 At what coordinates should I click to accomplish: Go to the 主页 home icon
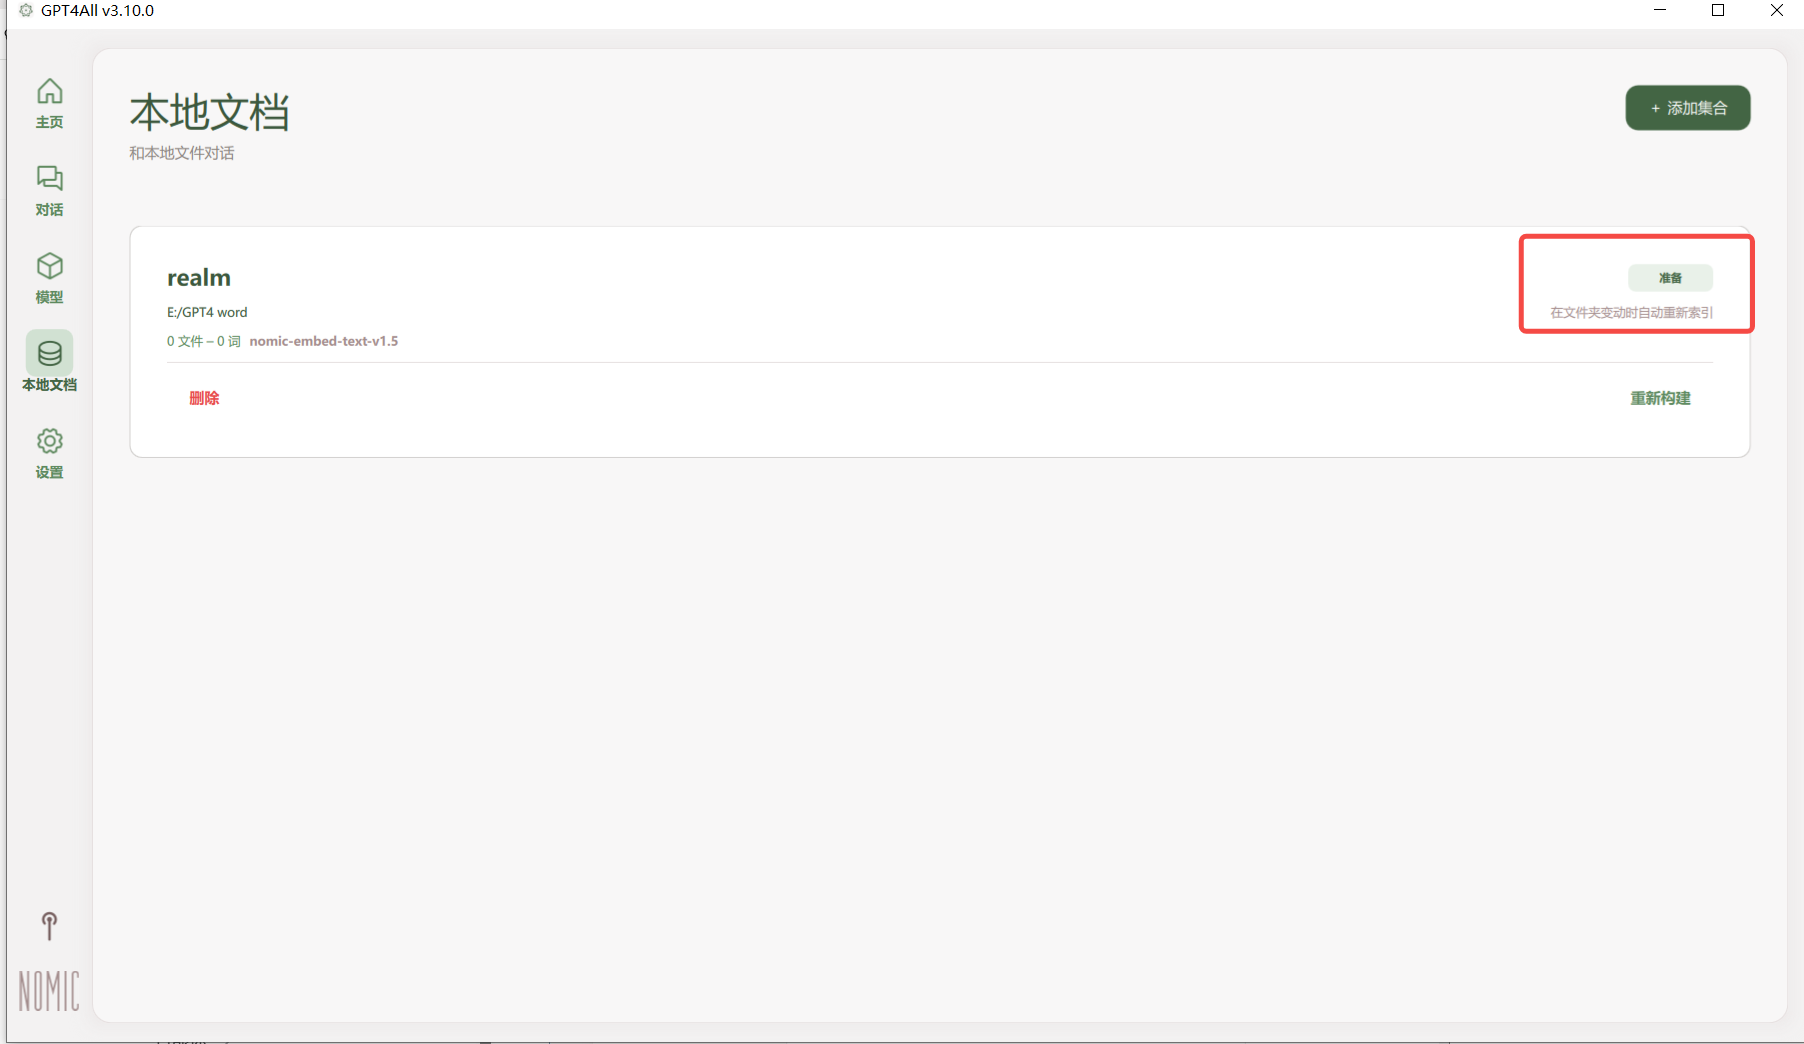point(50,92)
